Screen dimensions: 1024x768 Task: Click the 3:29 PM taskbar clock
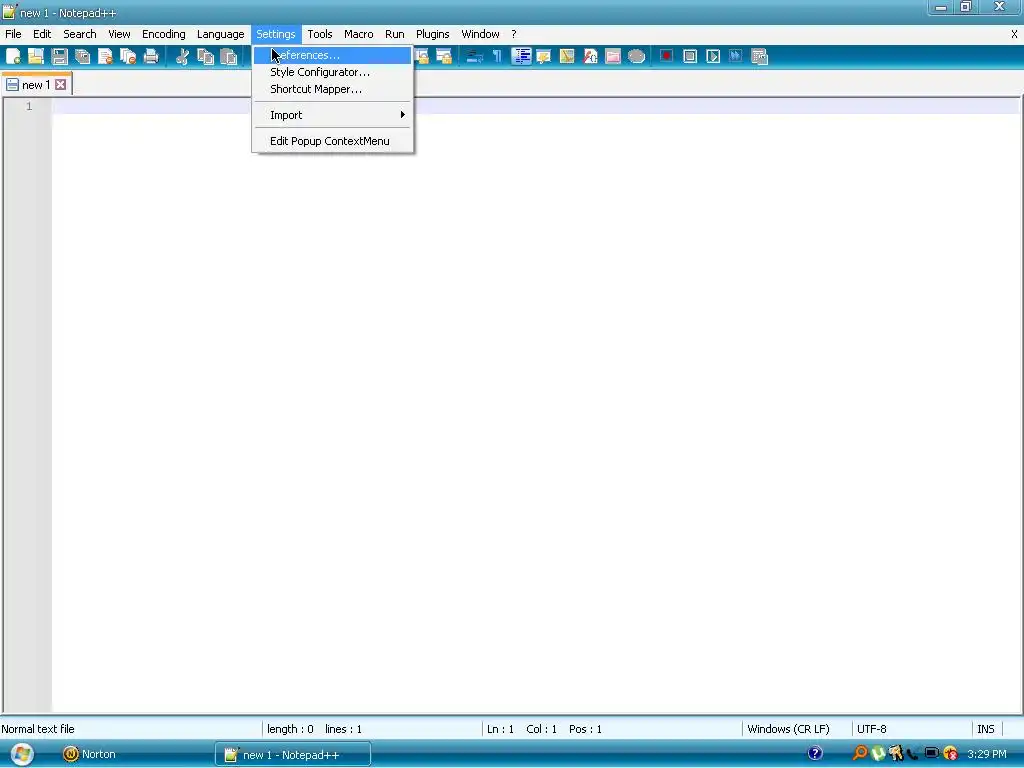pos(987,754)
